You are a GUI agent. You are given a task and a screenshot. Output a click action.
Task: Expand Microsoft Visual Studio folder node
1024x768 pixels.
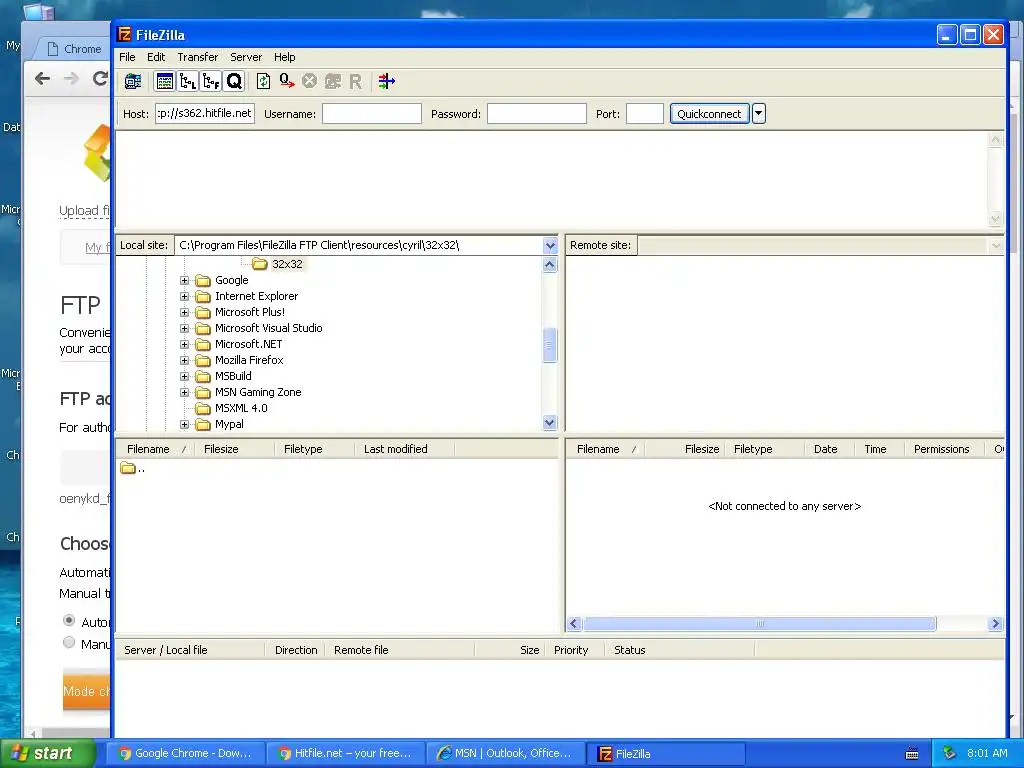click(x=184, y=328)
